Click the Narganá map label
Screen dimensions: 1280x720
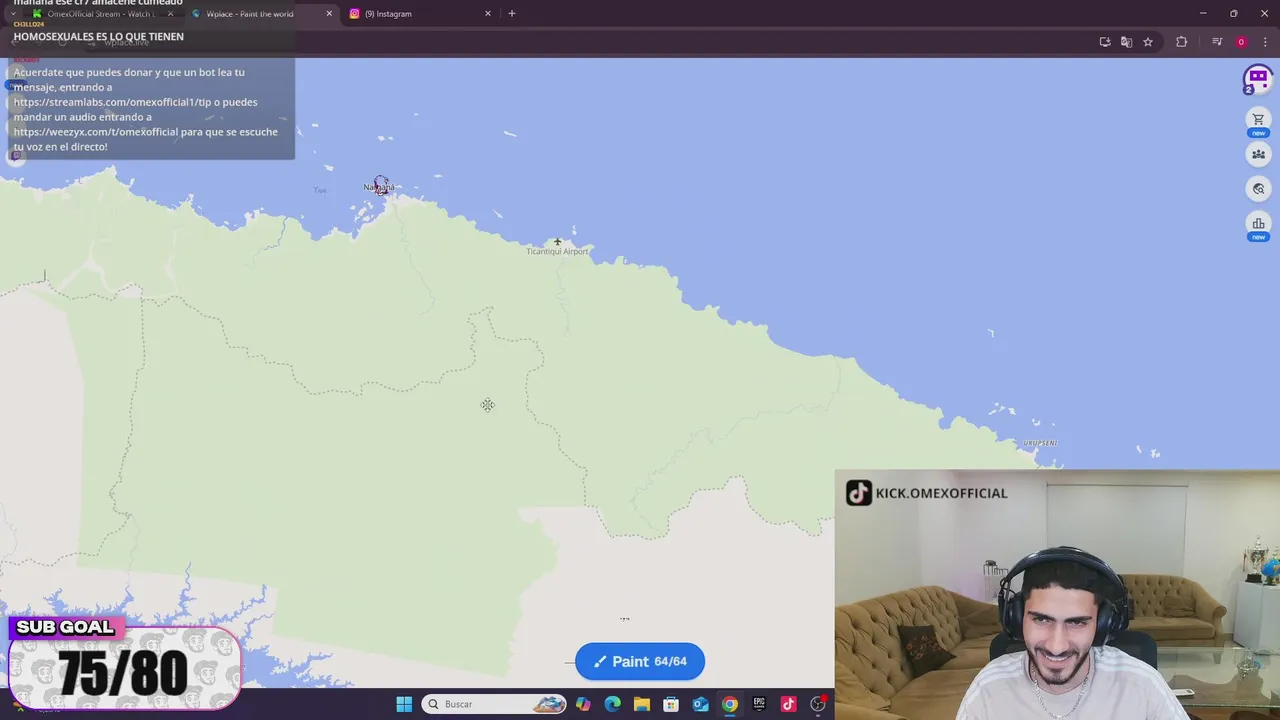tap(379, 187)
